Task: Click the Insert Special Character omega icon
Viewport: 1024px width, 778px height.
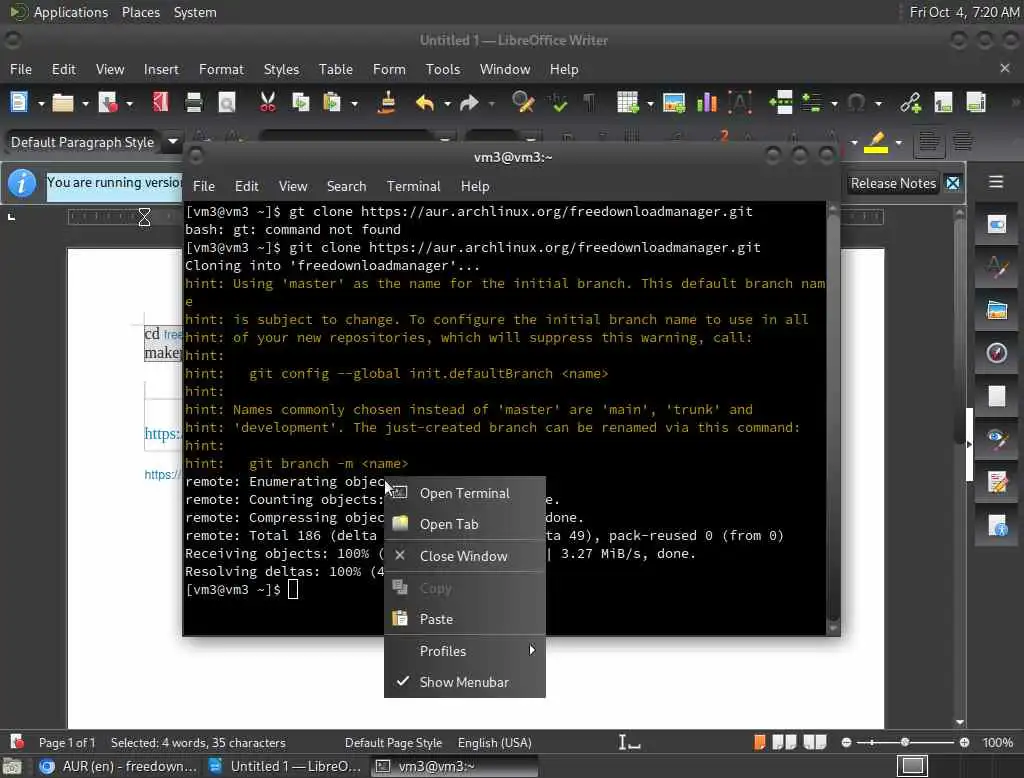Action: point(856,103)
